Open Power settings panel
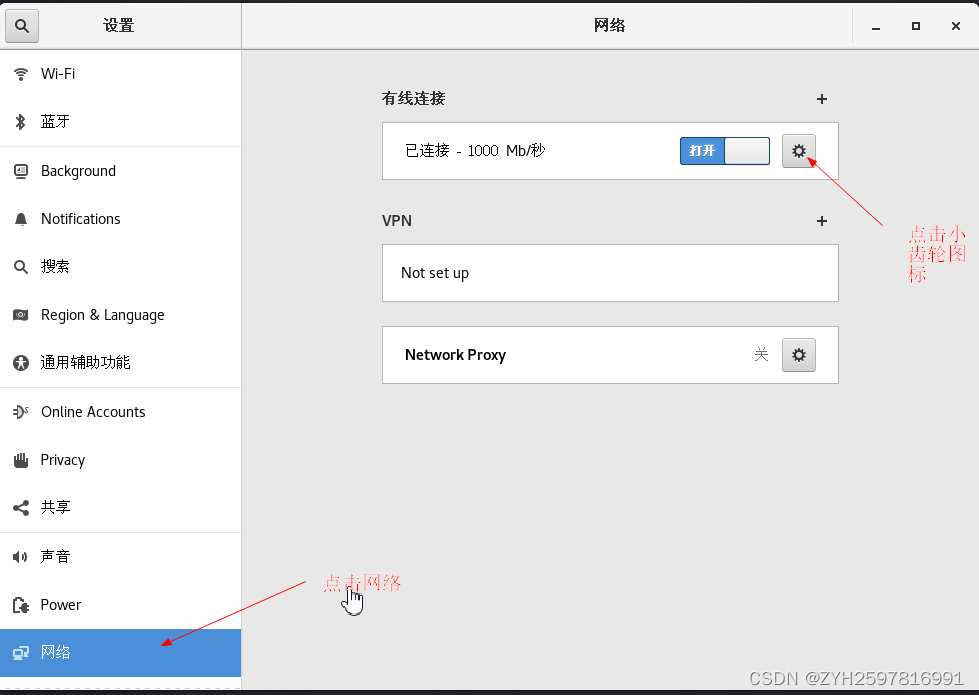The height and width of the screenshot is (695, 979). (x=121, y=605)
